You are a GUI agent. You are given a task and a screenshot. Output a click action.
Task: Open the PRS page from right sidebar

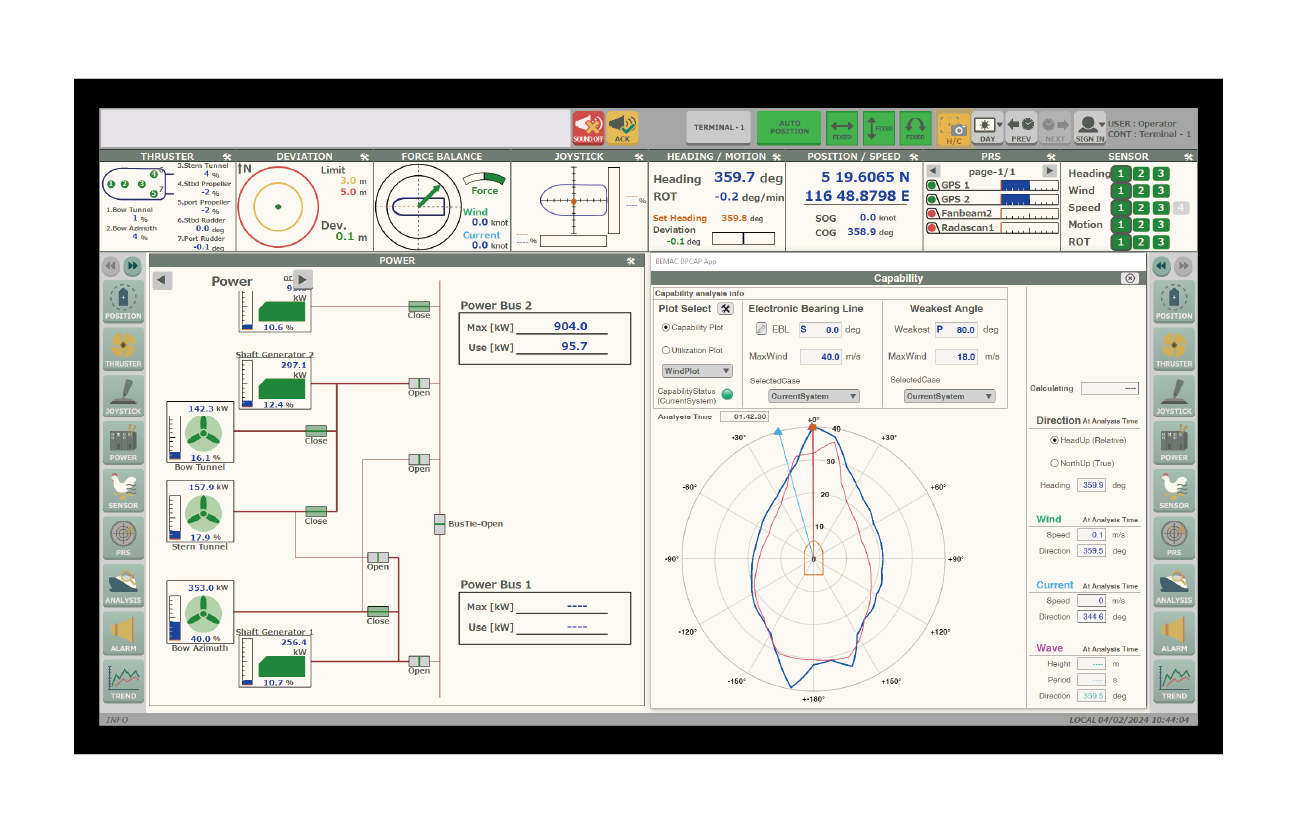[x=1174, y=538]
